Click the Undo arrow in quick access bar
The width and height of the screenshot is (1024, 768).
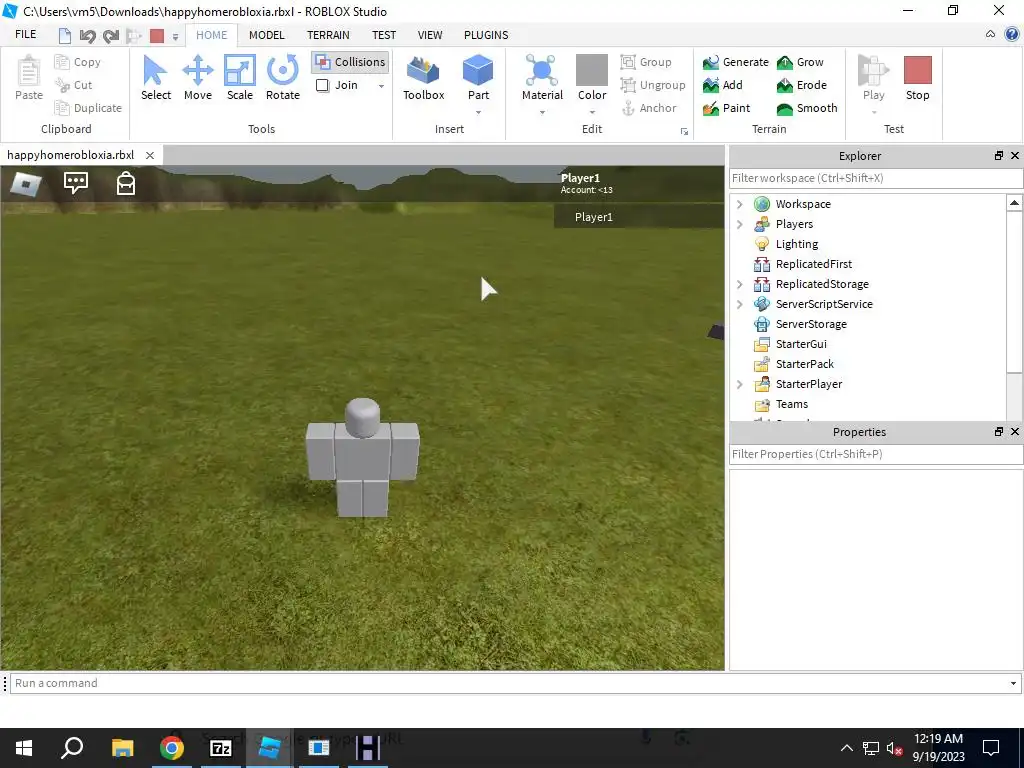click(88, 36)
